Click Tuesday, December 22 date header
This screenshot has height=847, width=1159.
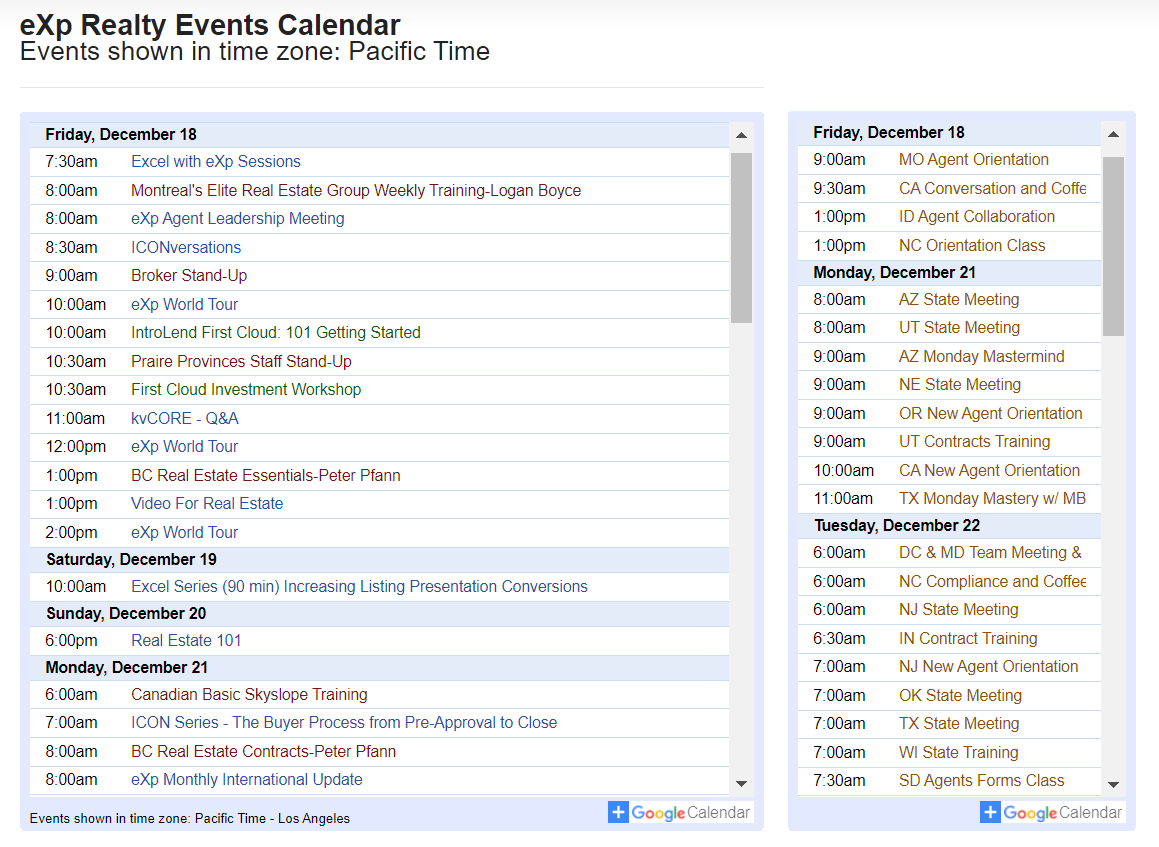(897, 525)
